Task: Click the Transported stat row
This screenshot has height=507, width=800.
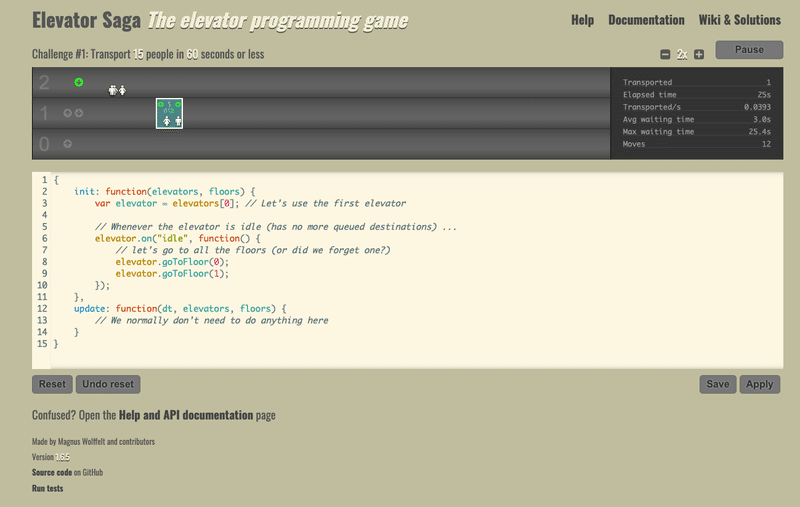Action: coord(696,82)
